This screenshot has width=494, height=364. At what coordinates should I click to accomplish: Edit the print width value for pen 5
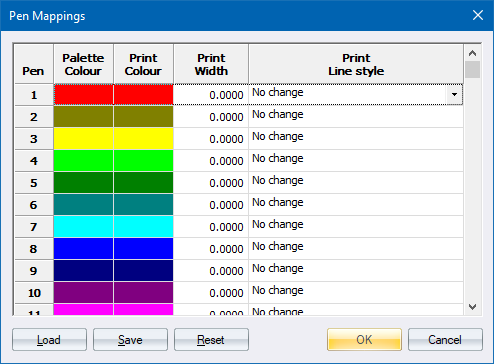[211, 183]
